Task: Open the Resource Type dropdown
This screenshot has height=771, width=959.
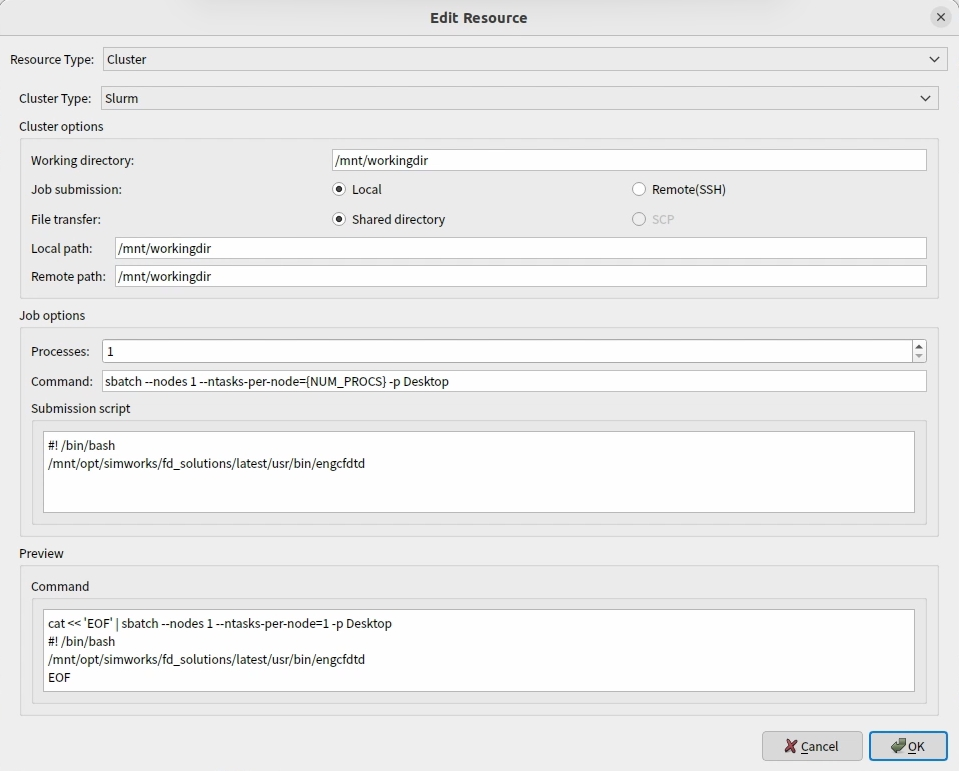Action: coord(524,59)
